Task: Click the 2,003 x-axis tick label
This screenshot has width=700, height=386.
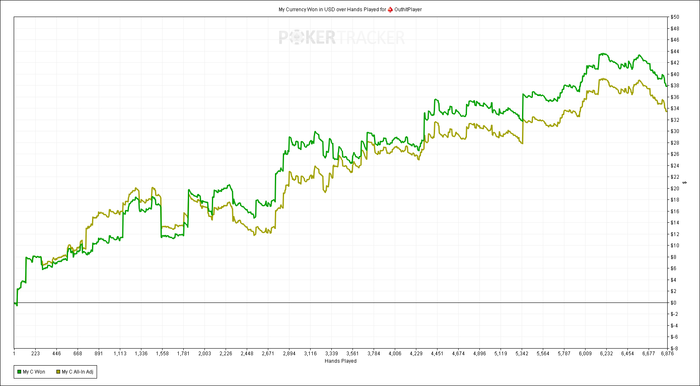Action: click(x=204, y=353)
